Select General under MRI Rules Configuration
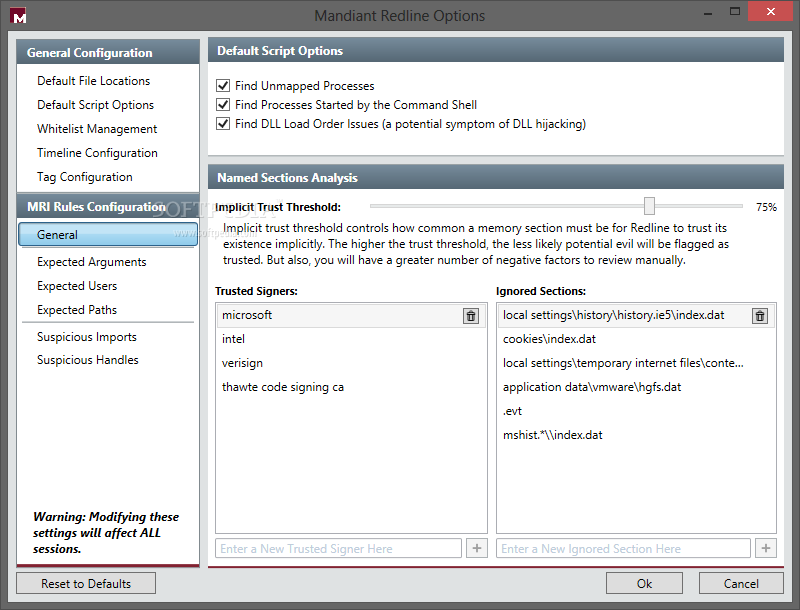Image resolution: width=800 pixels, height=610 pixels. coord(108,235)
